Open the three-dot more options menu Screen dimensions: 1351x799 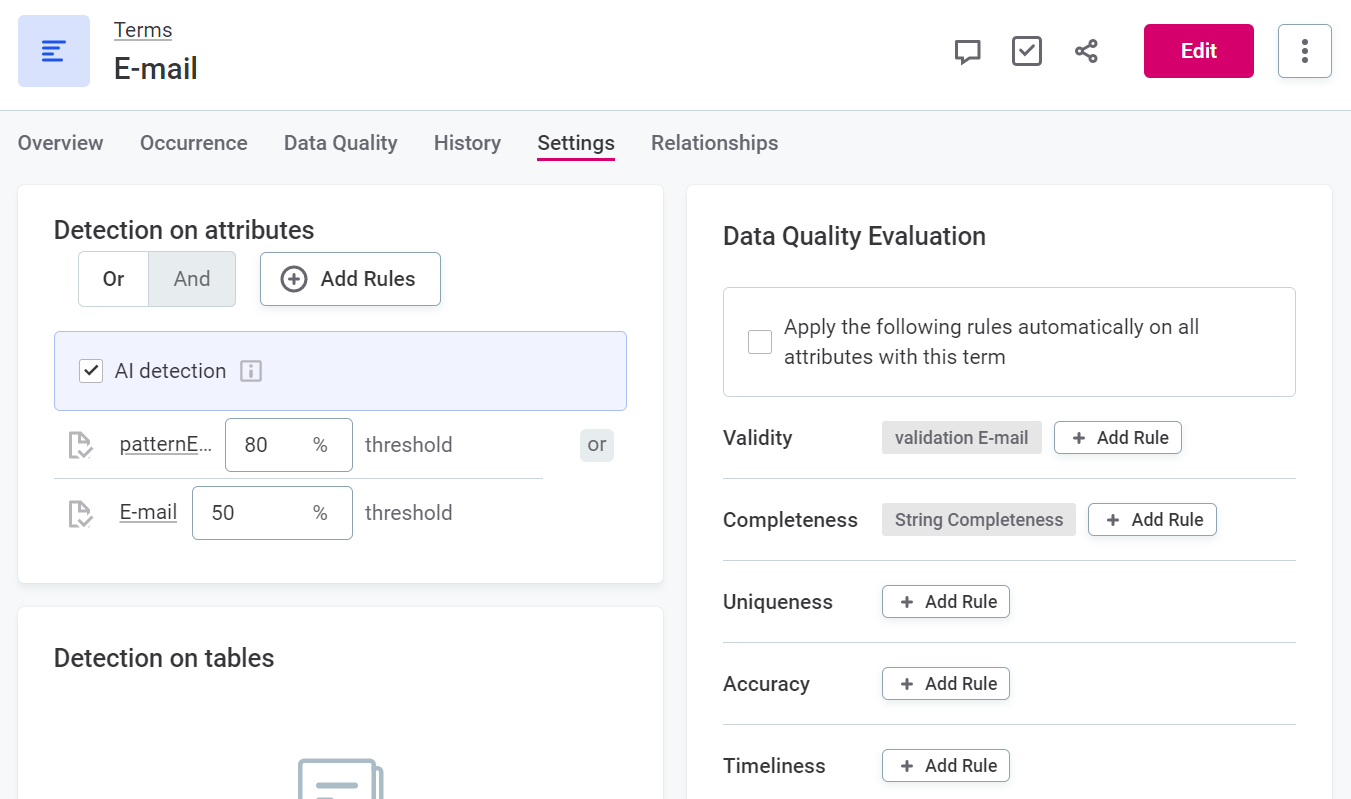[1304, 51]
